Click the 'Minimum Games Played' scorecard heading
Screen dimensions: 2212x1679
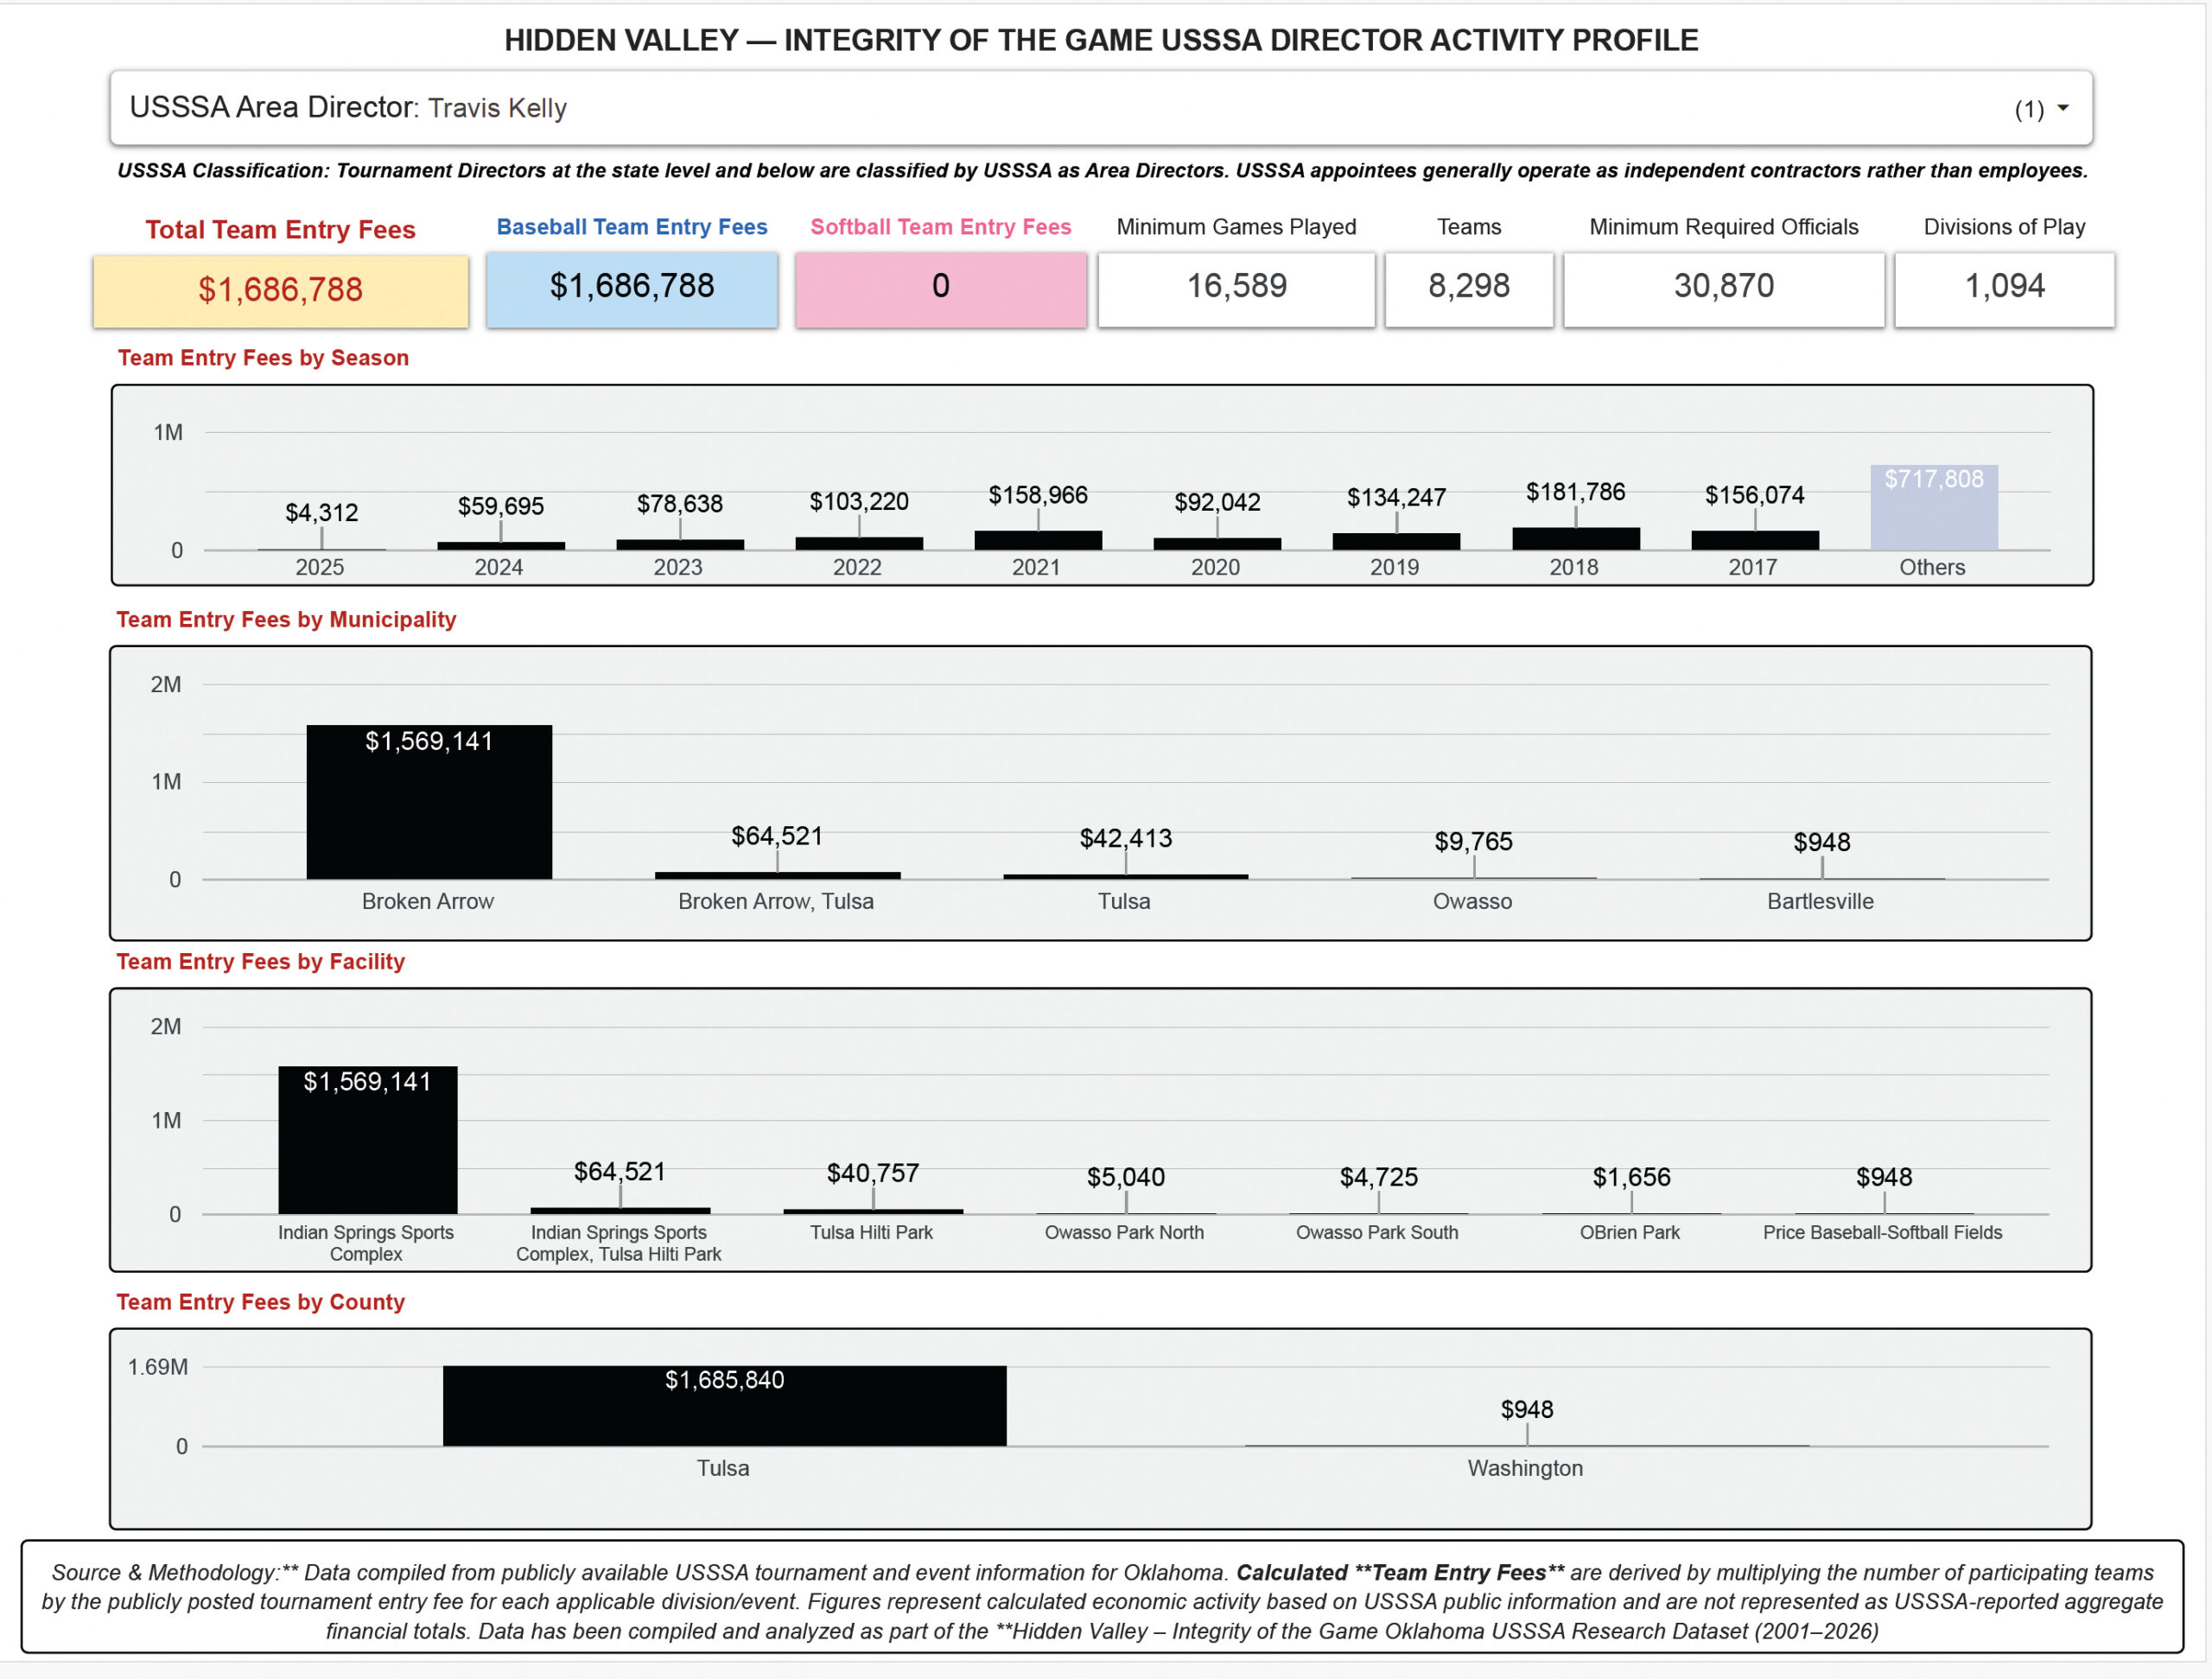coord(1236,227)
